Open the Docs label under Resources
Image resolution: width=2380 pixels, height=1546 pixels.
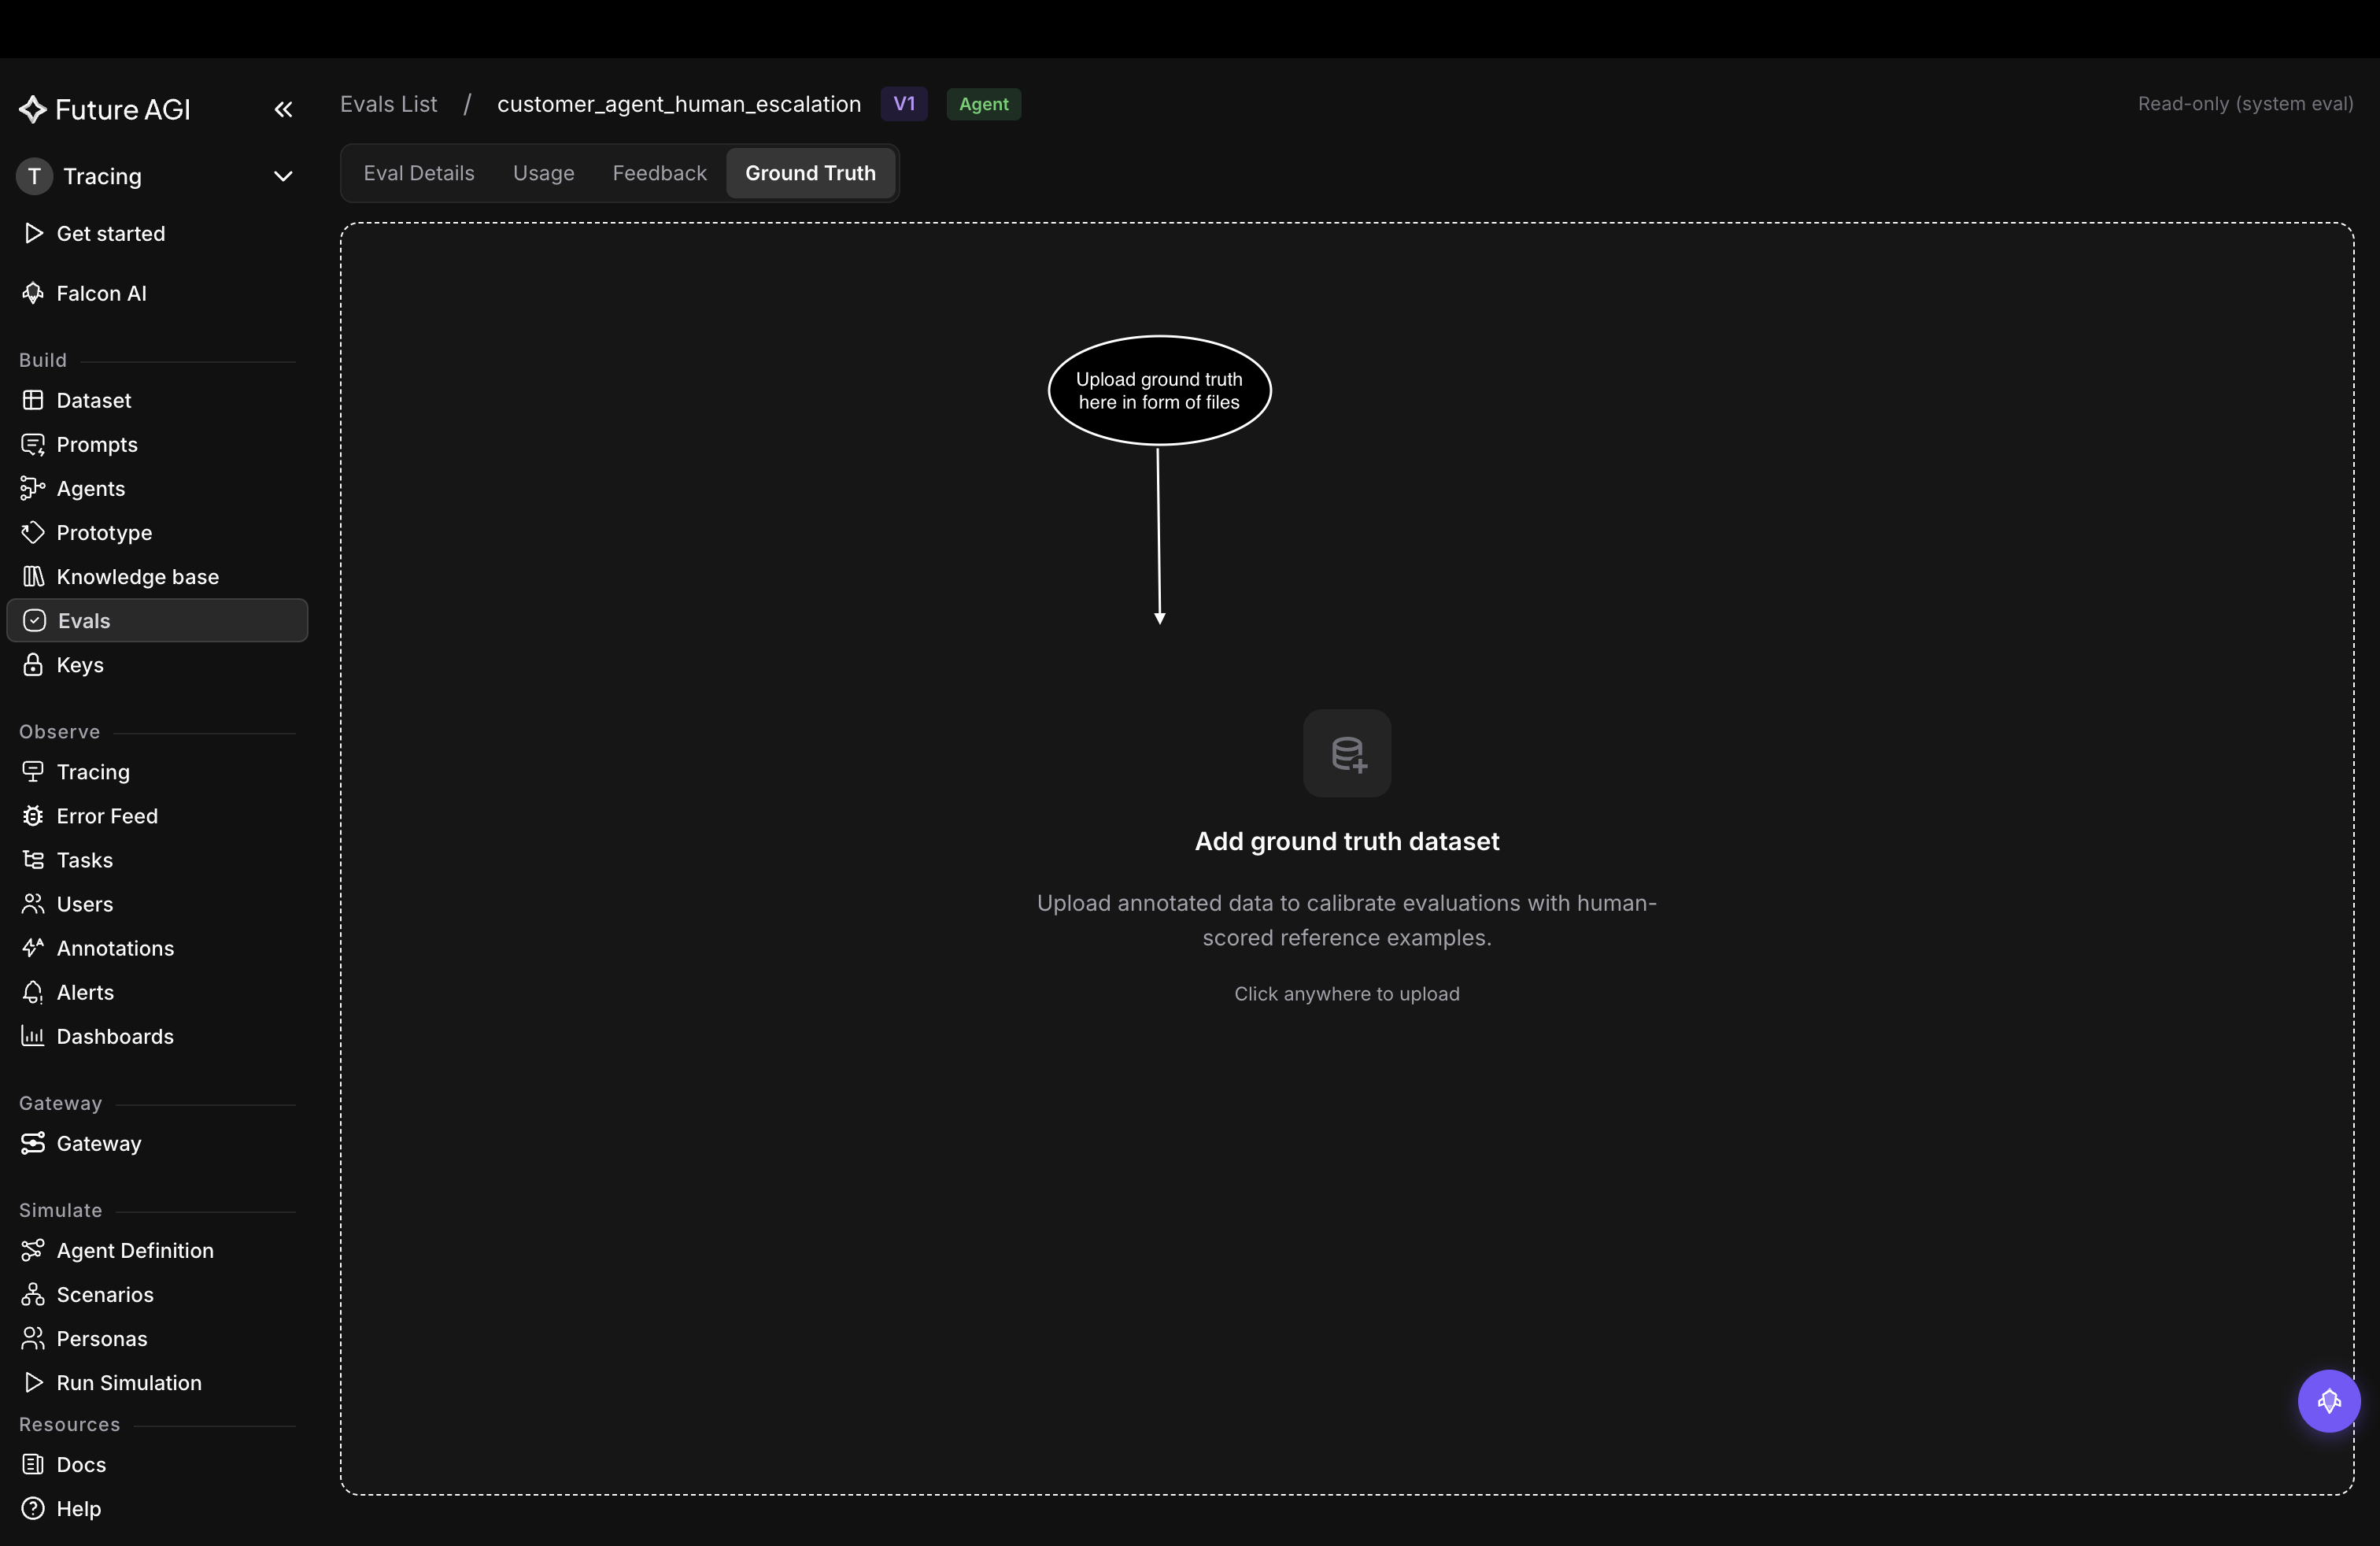point(81,1464)
